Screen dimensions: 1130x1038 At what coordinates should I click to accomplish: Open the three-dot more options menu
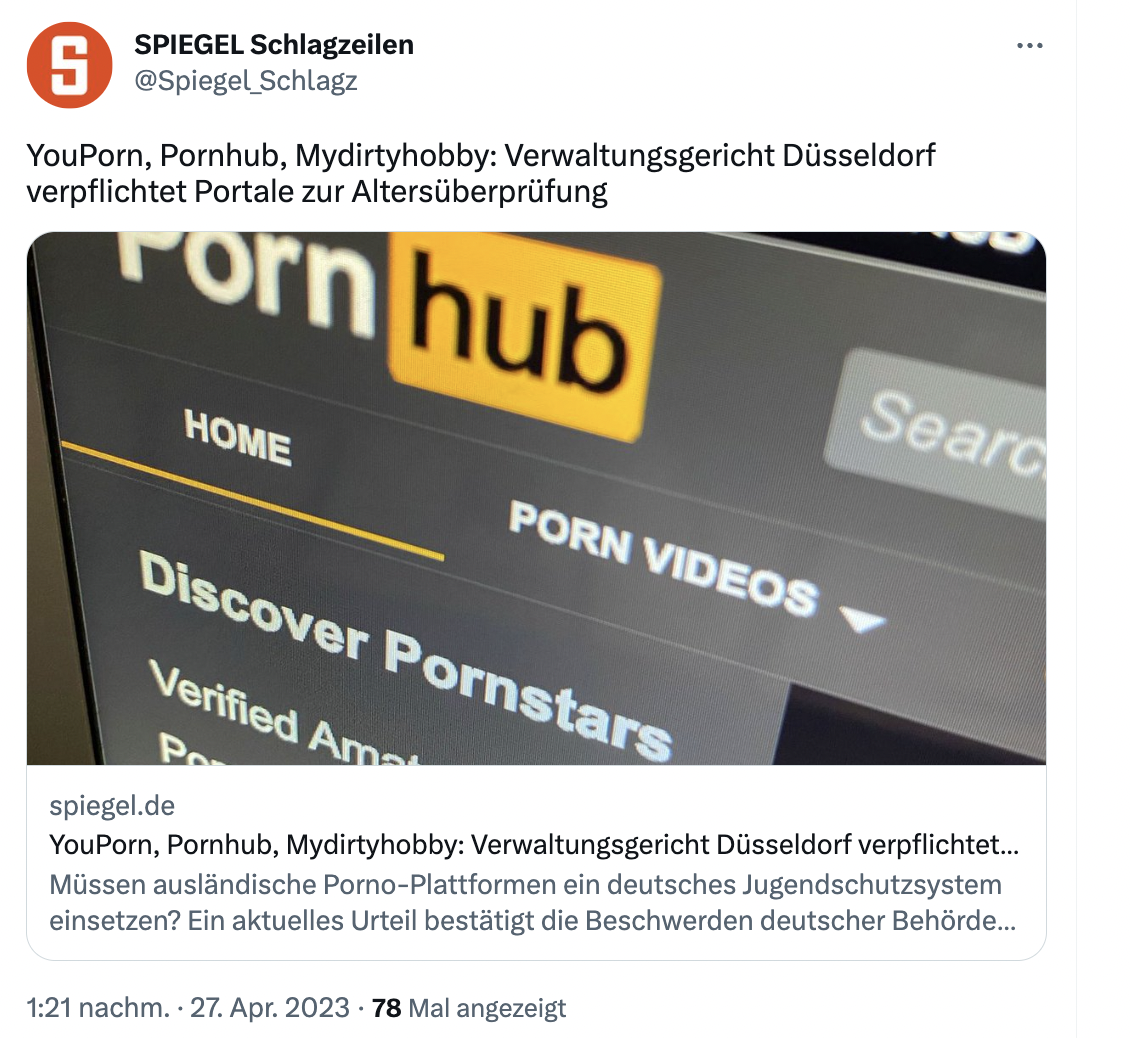(x=1029, y=45)
